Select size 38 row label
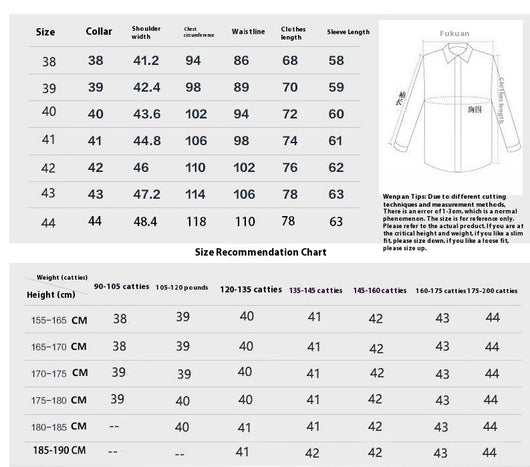 pos(49,62)
